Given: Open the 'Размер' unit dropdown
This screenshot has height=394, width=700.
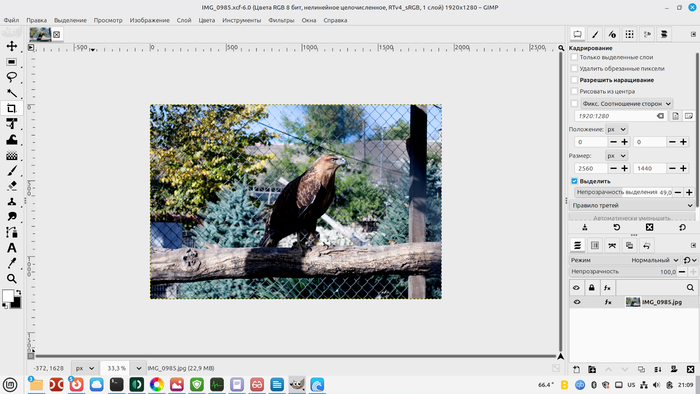Looking at the screenshot, I should pos(617,156).
